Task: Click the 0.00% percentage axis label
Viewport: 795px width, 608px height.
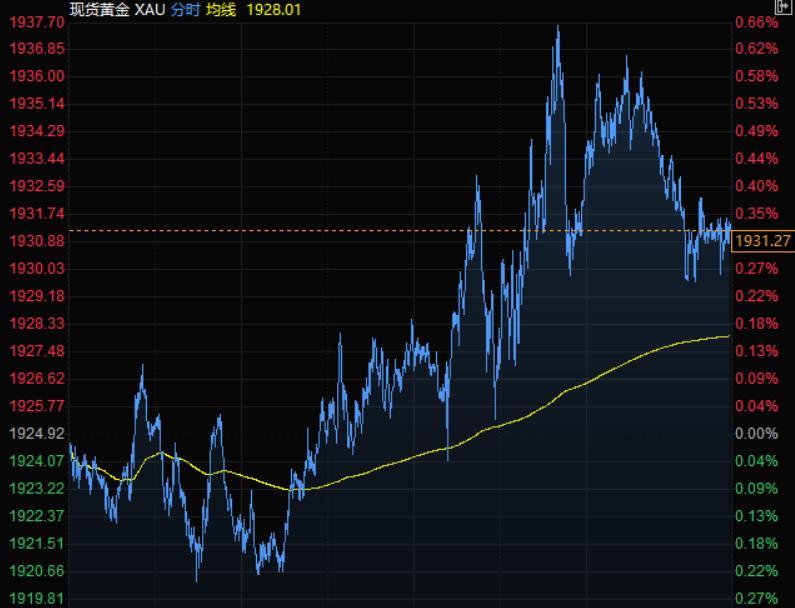Action: 755,433
